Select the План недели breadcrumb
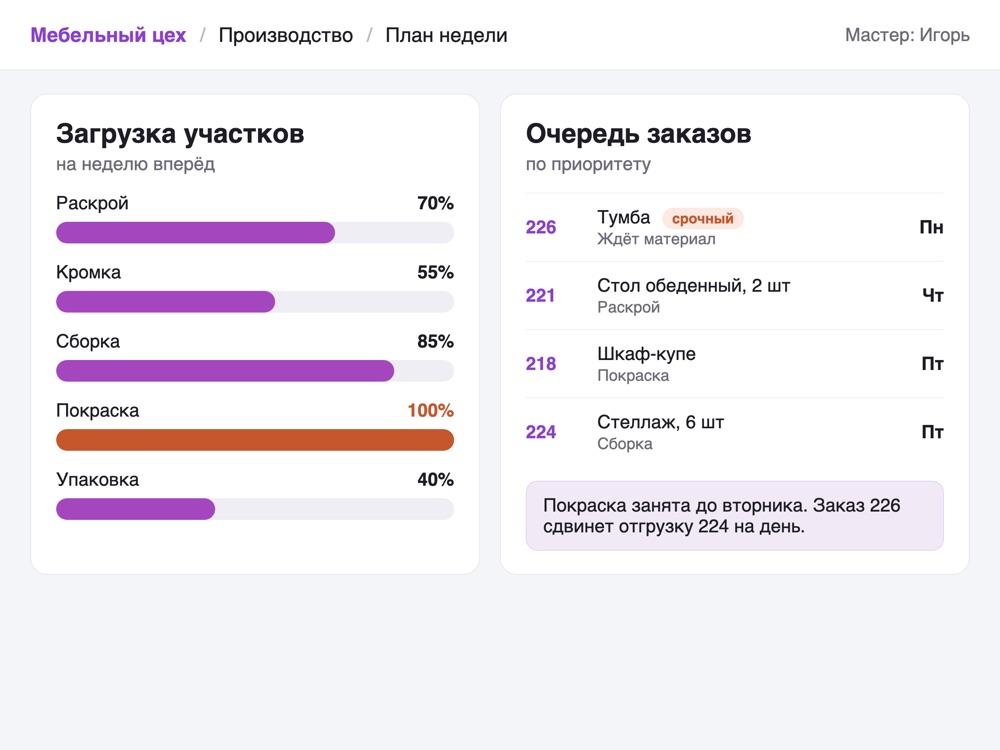Screen dimensions: 1000x750 tap(446, 35)
